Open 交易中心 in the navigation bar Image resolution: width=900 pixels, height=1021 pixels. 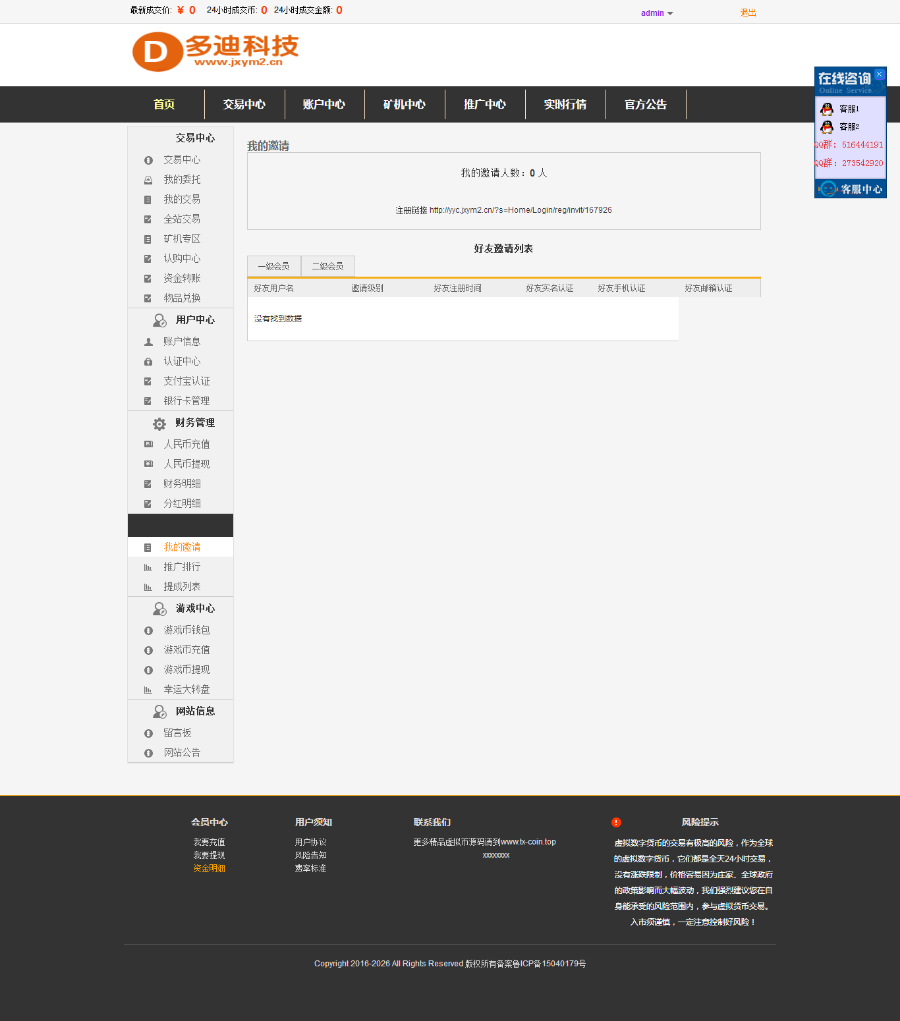coord(244,104)
